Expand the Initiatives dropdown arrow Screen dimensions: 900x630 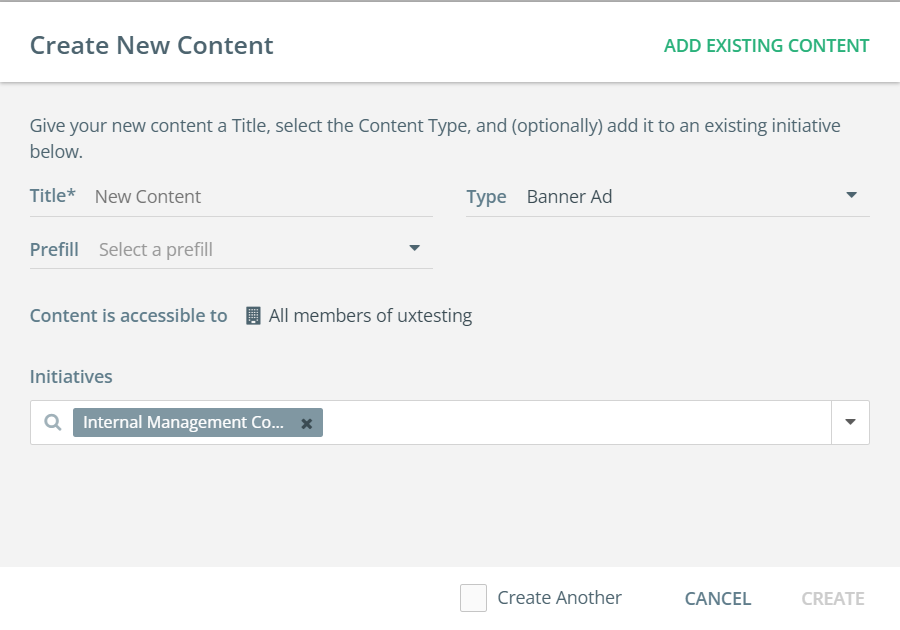pos(850,423)
